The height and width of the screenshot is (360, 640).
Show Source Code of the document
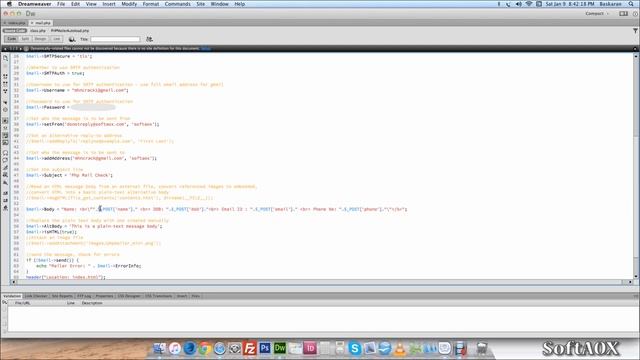(15, 31)
